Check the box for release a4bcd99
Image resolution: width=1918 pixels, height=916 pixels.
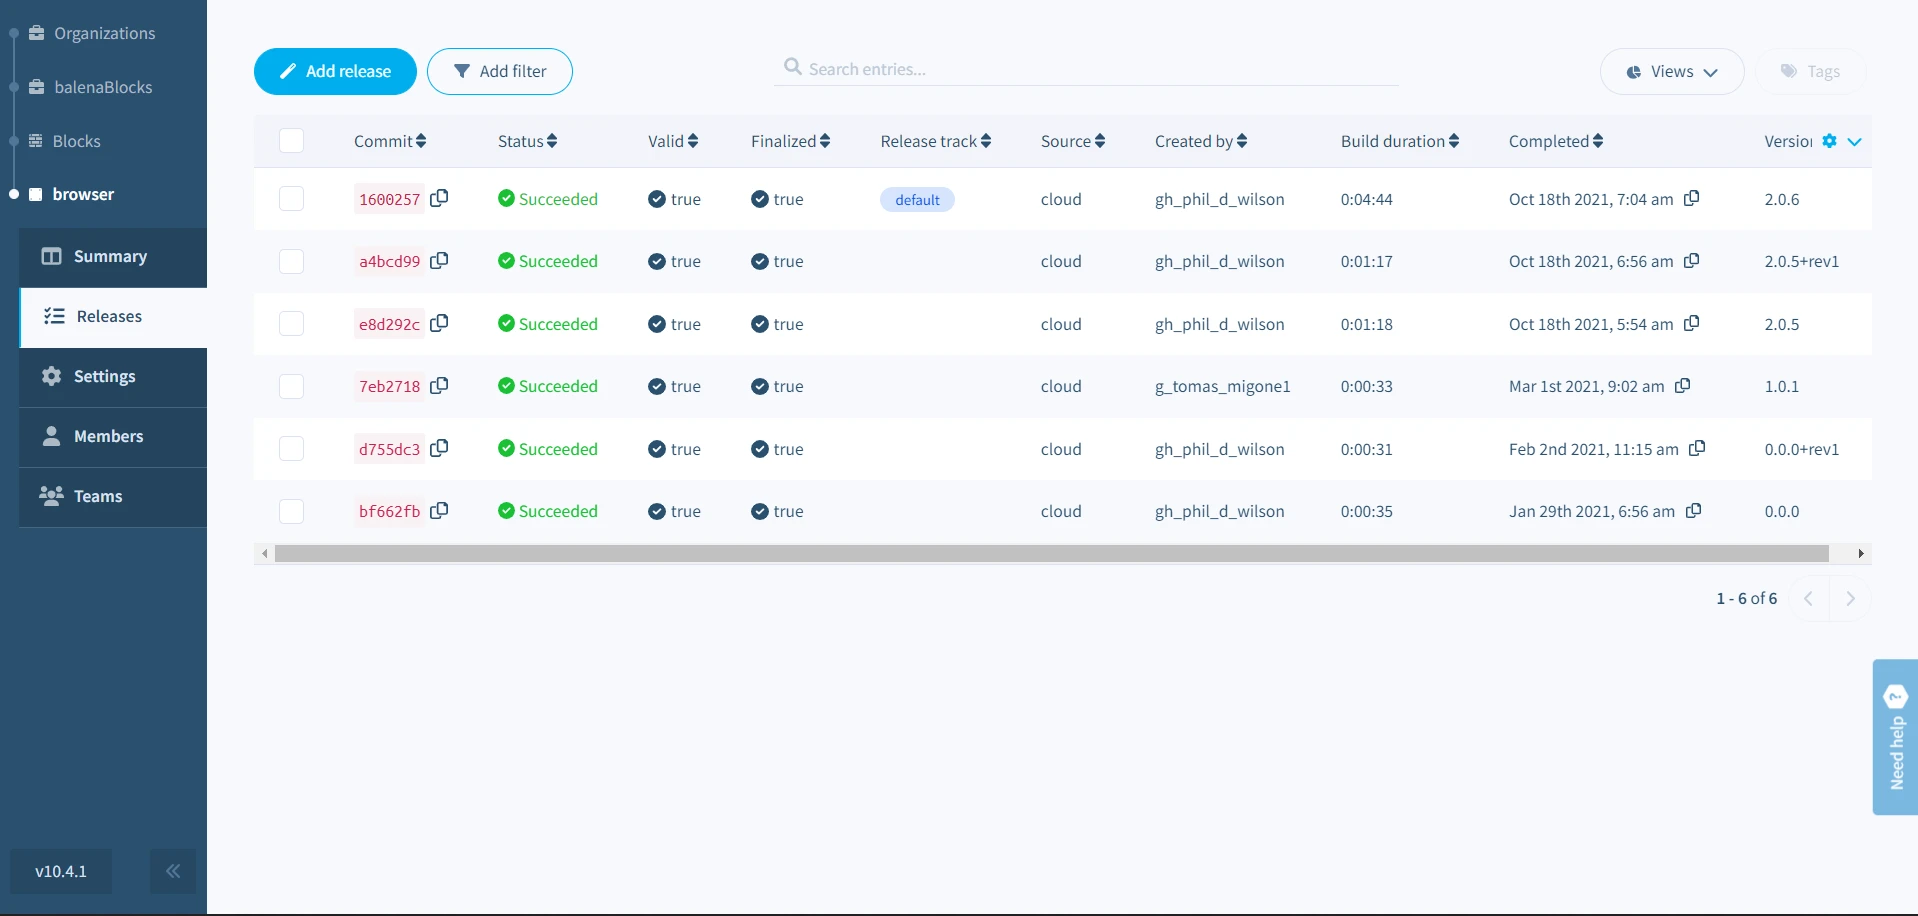point(291,261)
